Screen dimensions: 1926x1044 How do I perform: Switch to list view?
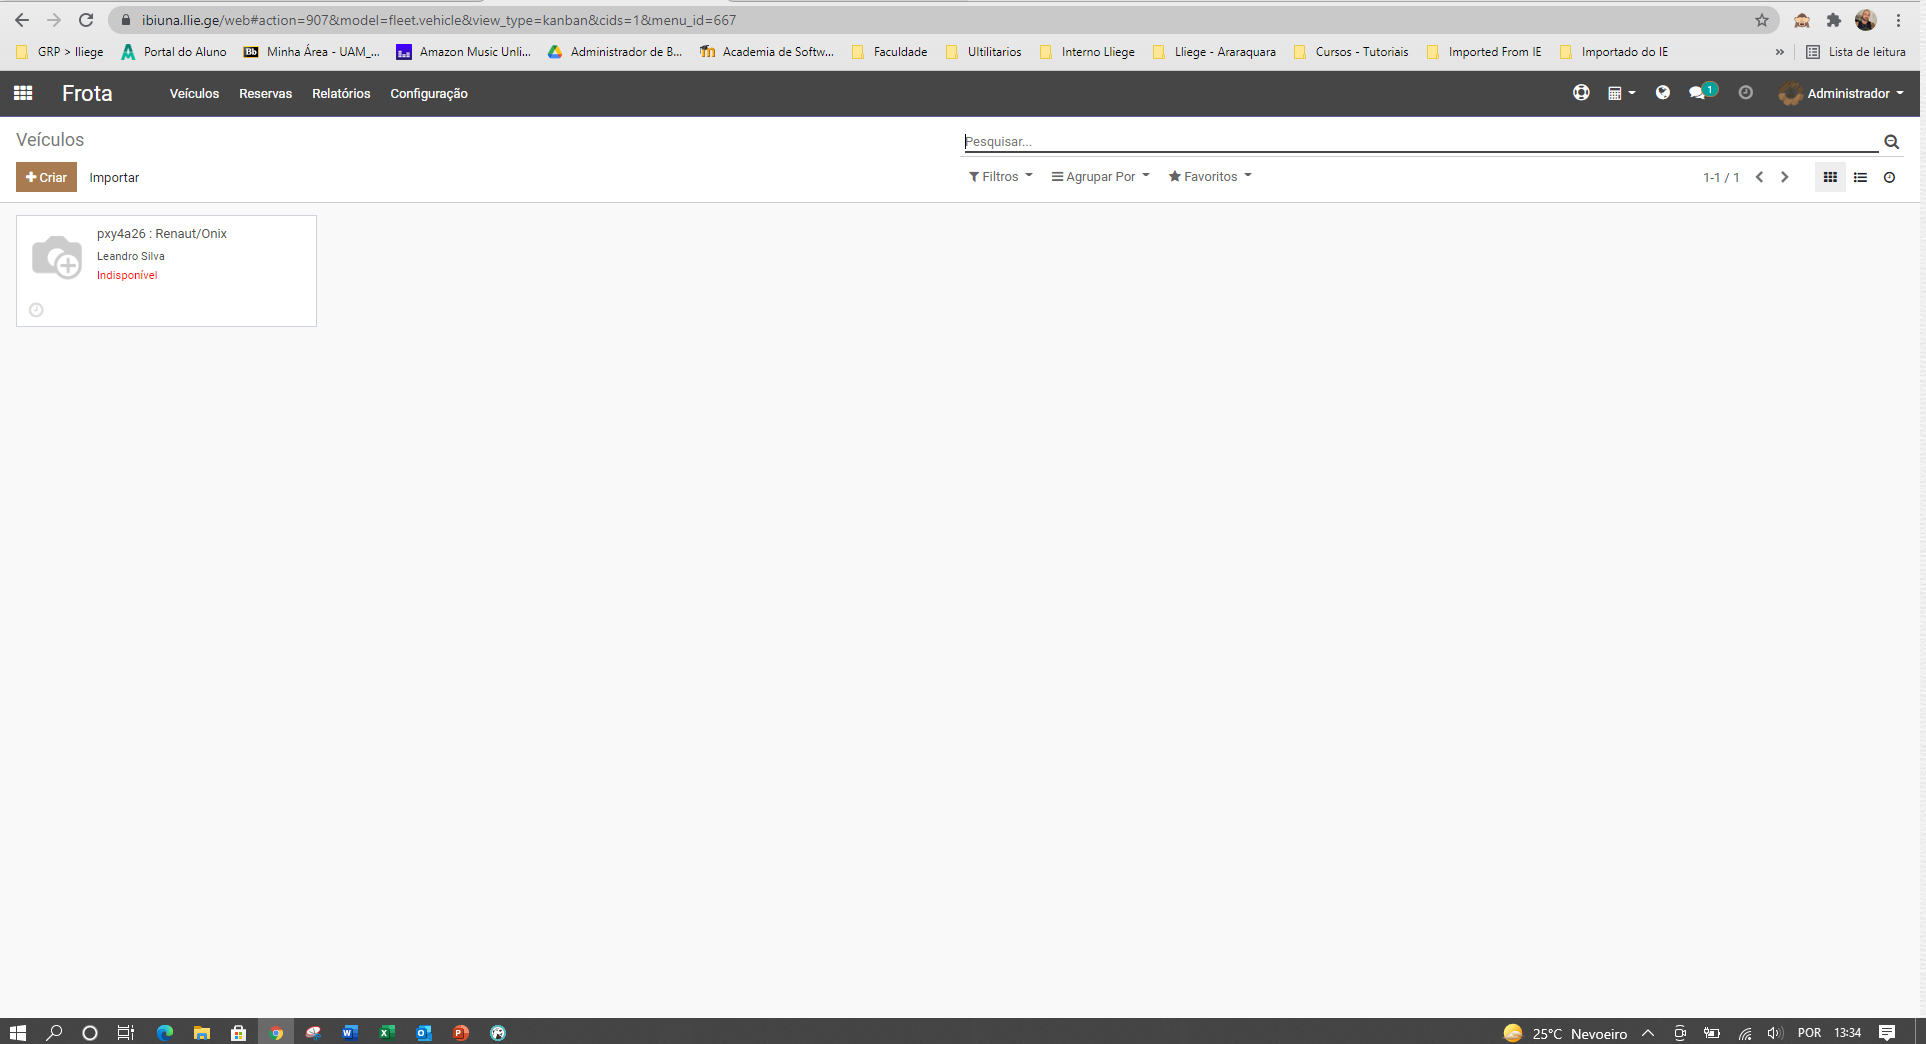(x=1860, y=177)
